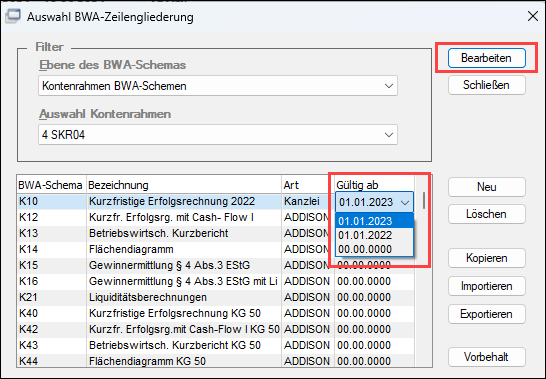Click the Schließen button
Image resolution: width=546 pixels, height=379 pixels.
486,85
